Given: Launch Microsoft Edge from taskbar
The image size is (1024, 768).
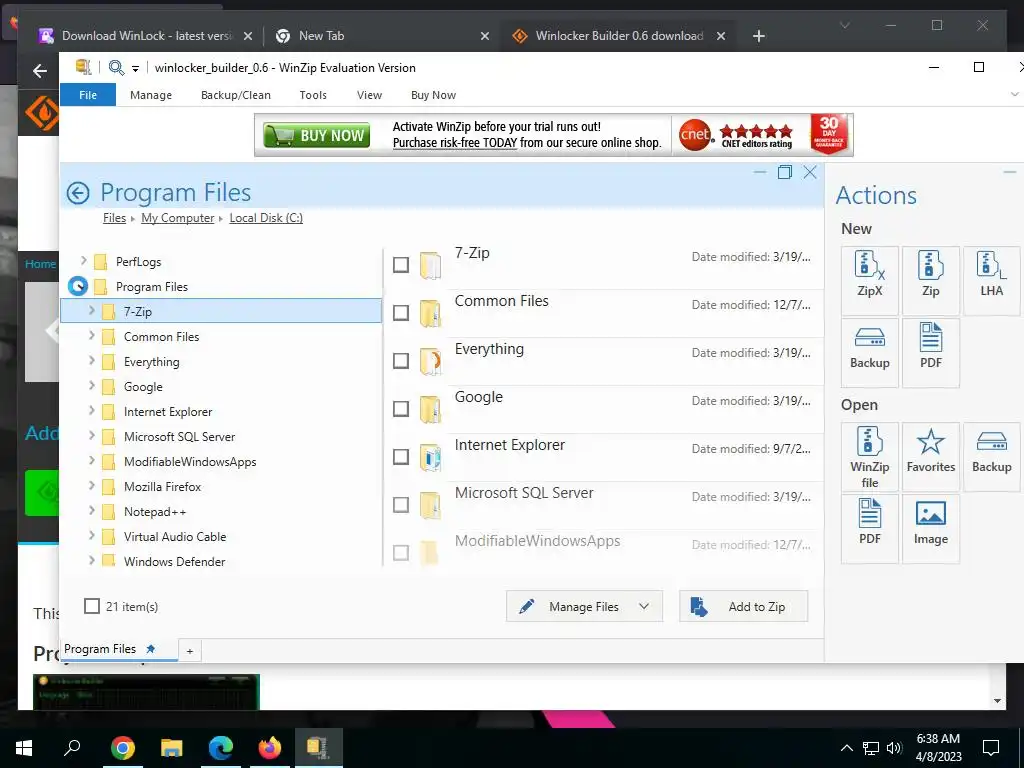Looking at the screenshot, I should pos(221,748).
